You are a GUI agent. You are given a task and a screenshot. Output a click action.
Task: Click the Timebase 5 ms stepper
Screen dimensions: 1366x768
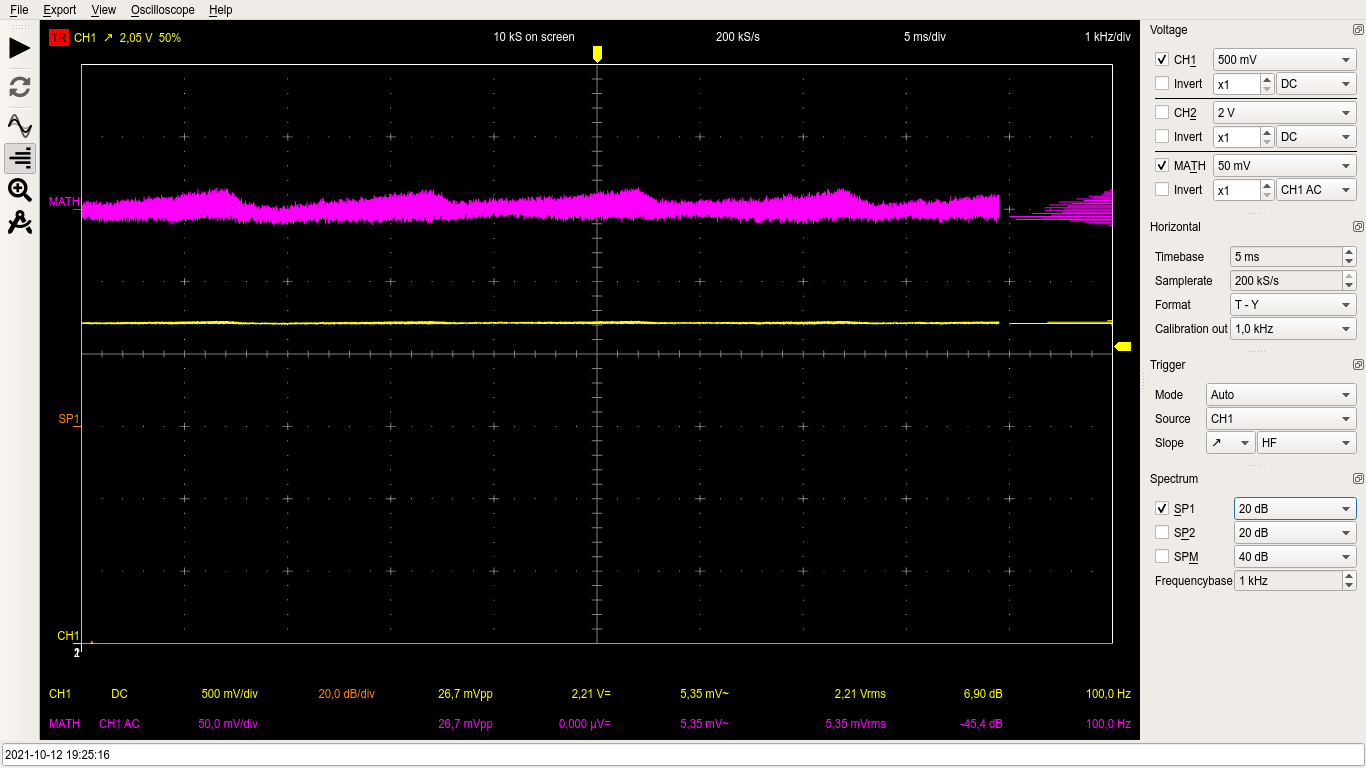tap(1349, 257)
